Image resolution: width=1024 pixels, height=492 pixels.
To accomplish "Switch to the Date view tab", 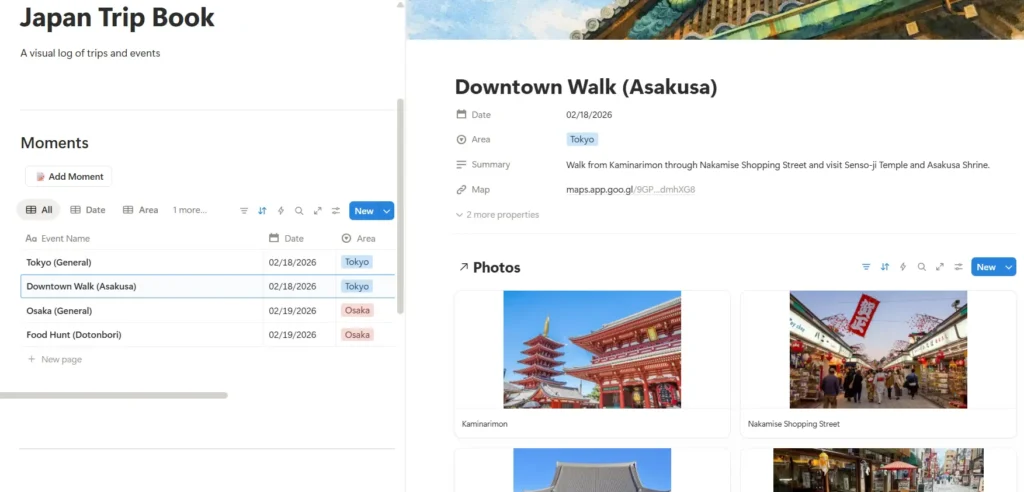I will pos(88,210).
